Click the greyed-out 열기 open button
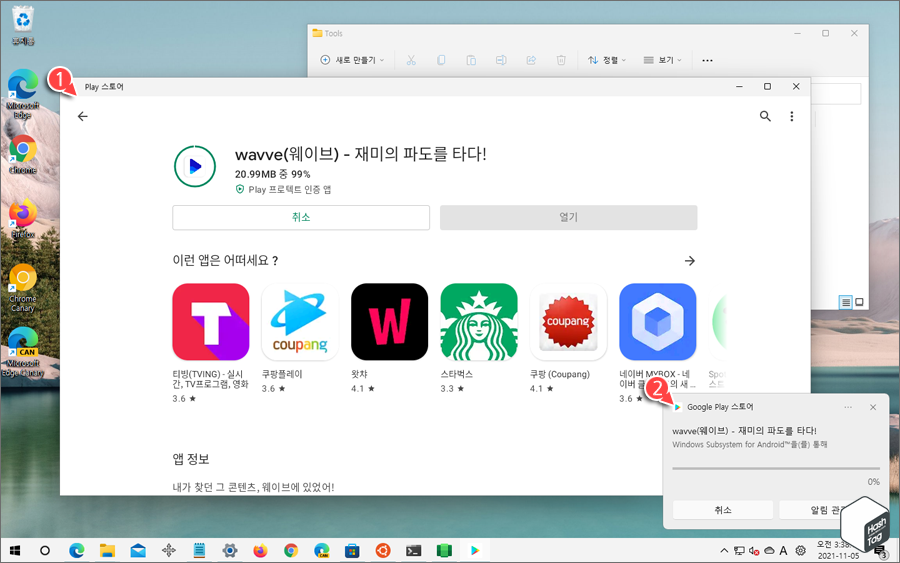 (x=568, y=218)
